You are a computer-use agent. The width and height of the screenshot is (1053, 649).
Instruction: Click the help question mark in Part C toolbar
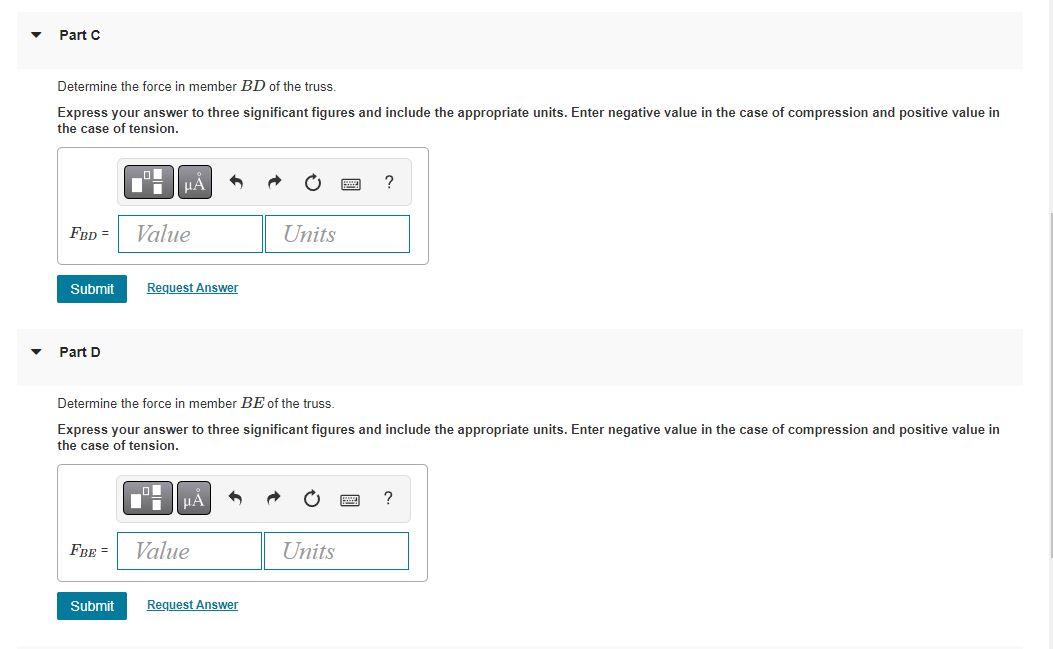[x=388, y=182]
